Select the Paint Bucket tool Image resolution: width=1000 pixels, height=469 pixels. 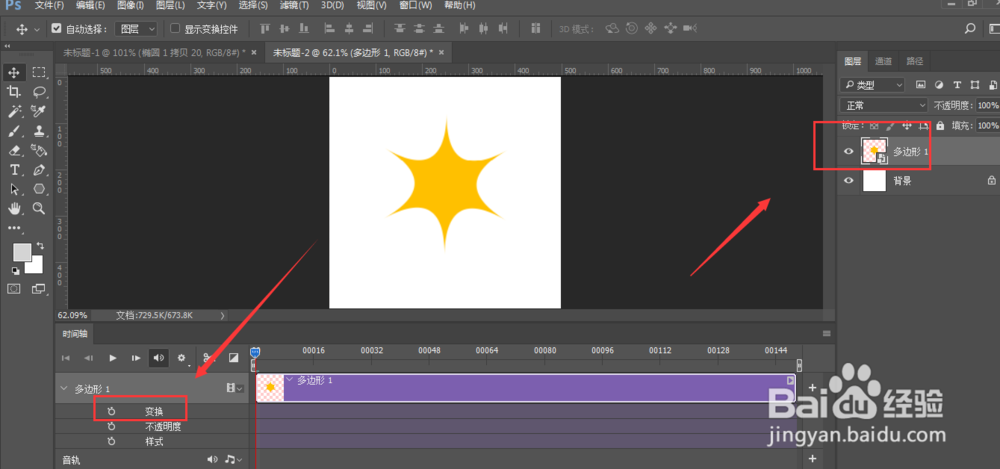coord(39,151)
